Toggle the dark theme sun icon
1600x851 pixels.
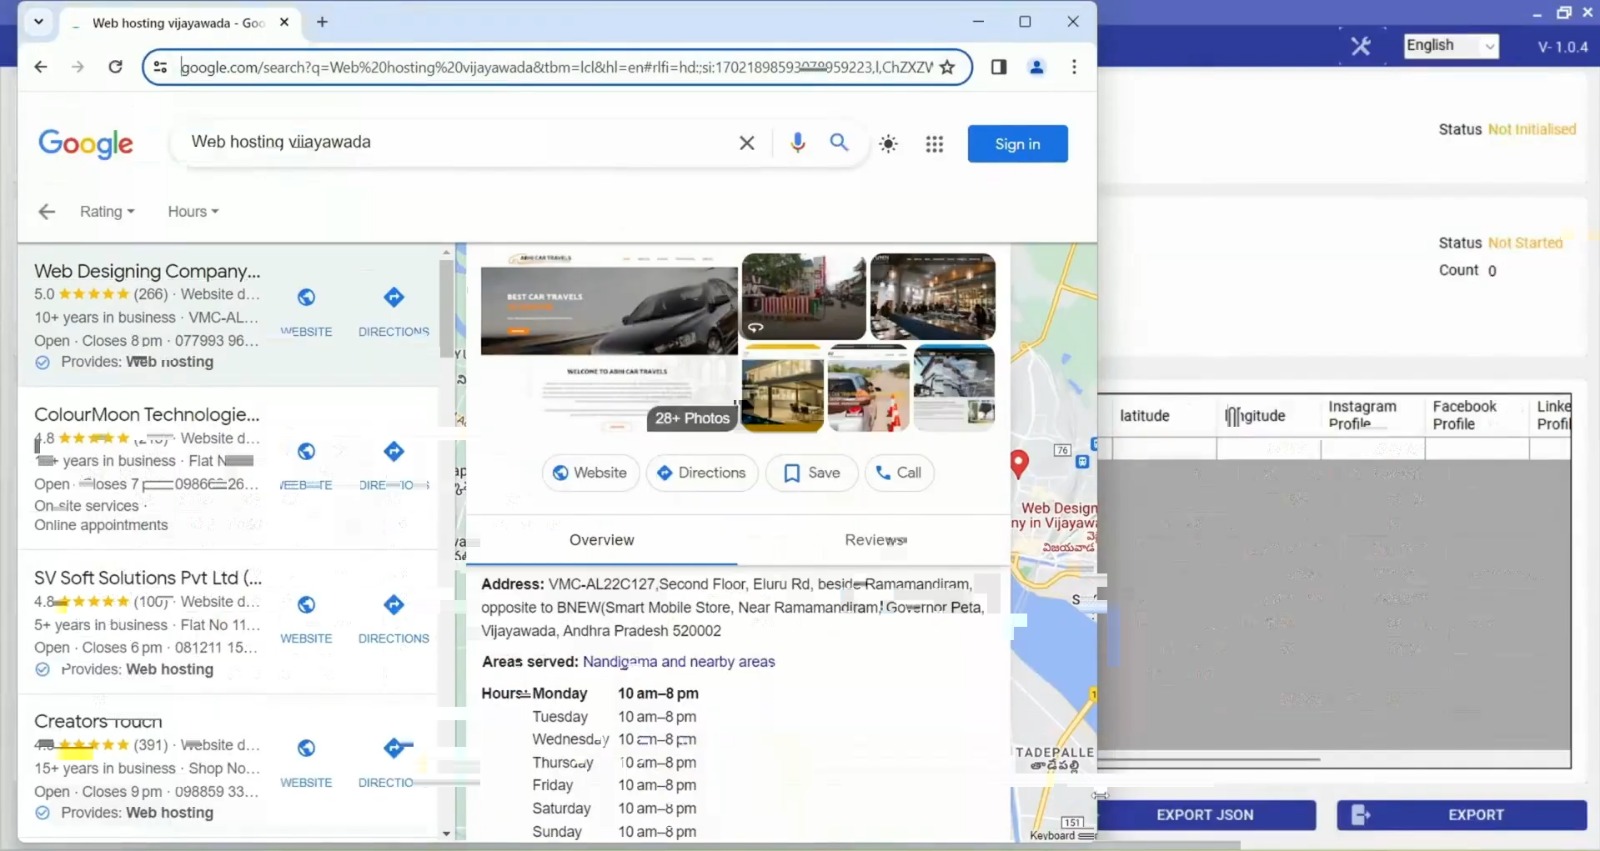click(x=888, y=144)
